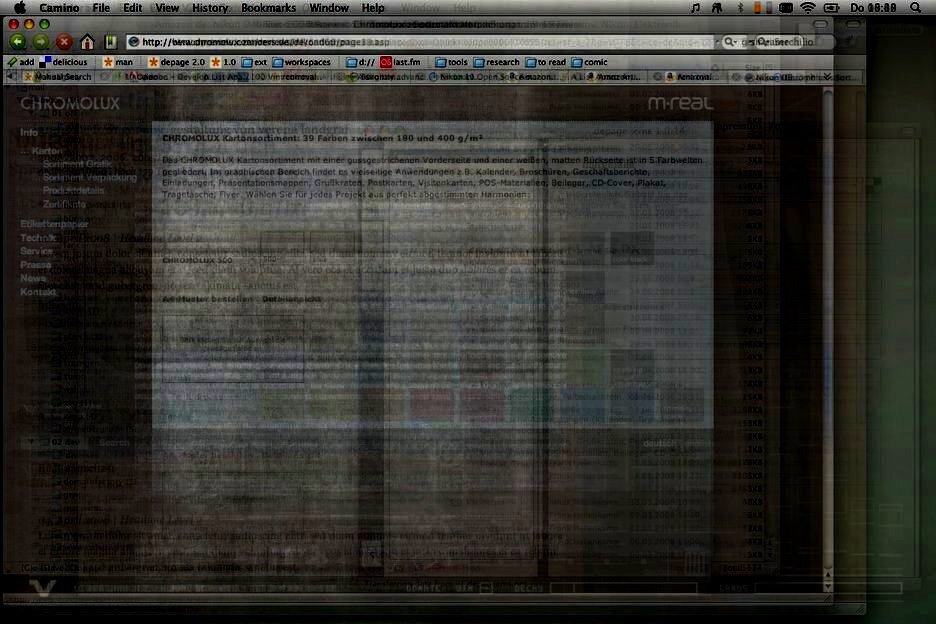Open the Edit menu
This screenshot has height=624, width=936.
[133, 8]
